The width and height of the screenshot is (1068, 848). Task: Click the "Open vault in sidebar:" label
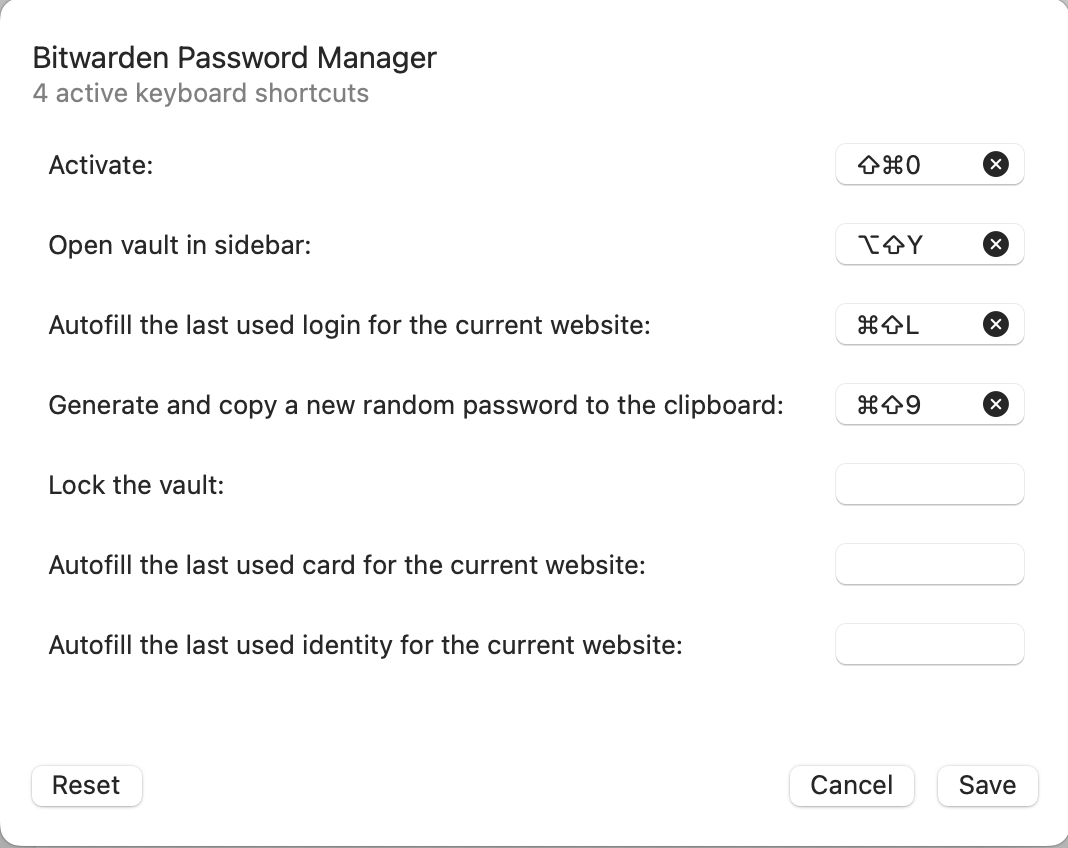pyautogui.click(x=180, y=245)
